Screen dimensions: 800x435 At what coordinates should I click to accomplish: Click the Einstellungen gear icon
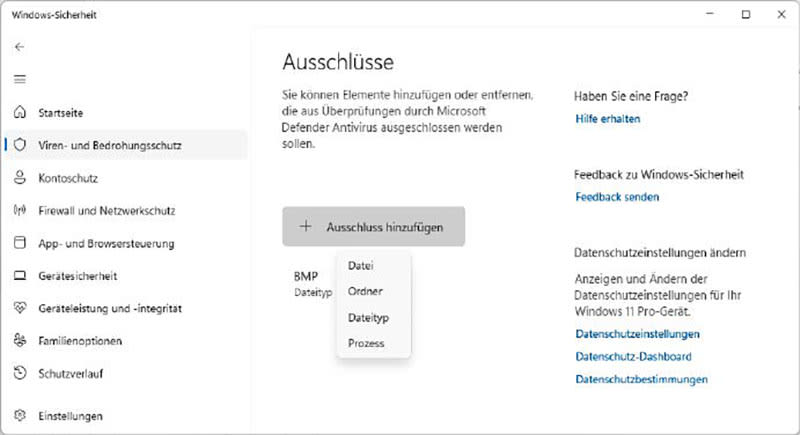pos(19,415)
